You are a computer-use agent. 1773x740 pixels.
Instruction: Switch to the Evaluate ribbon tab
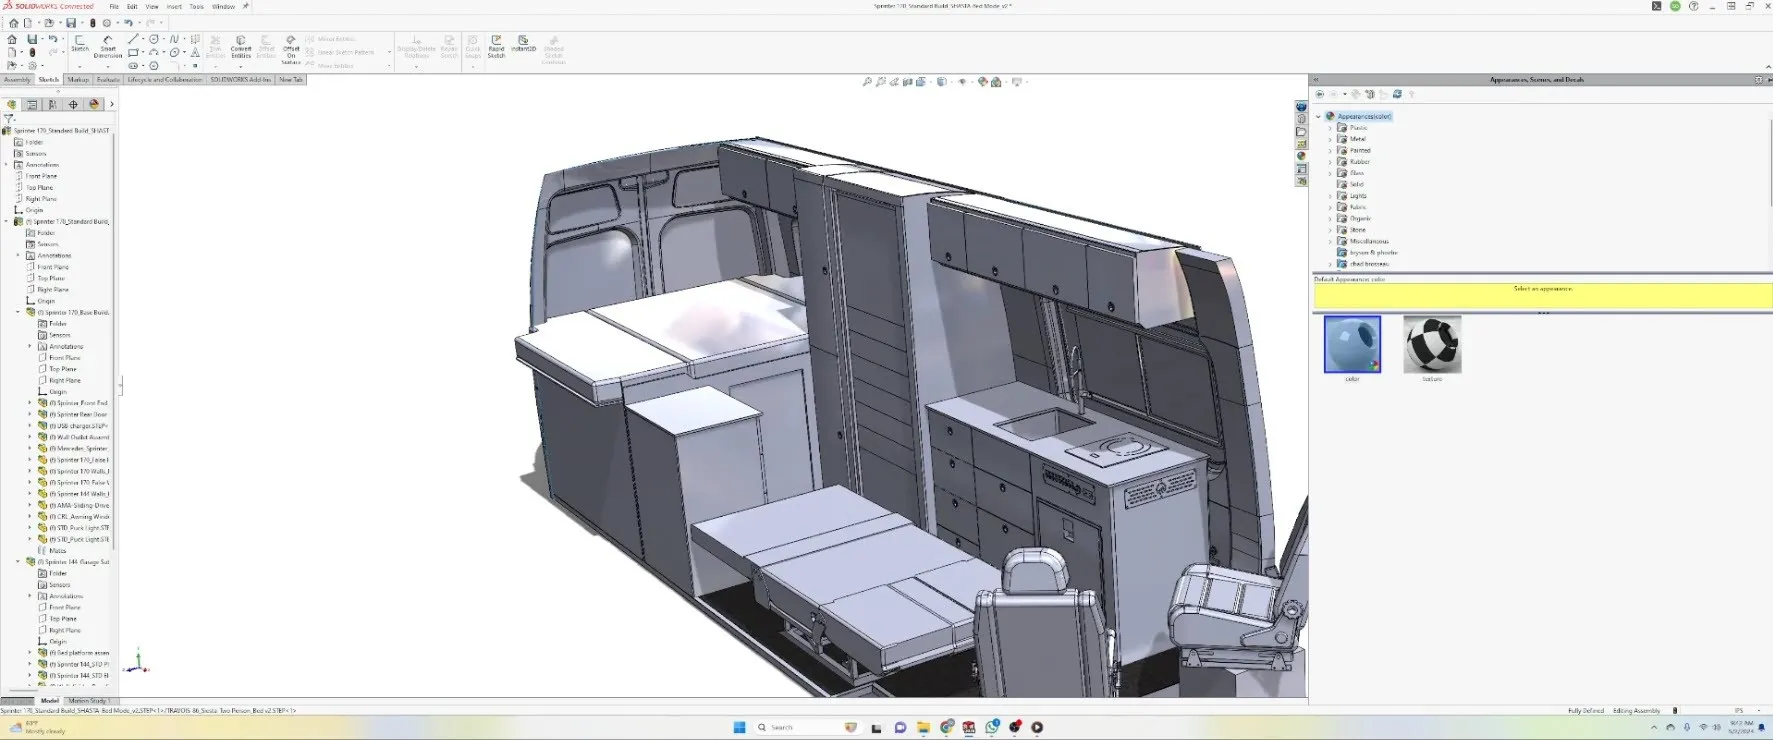click(x=108, y=79)
